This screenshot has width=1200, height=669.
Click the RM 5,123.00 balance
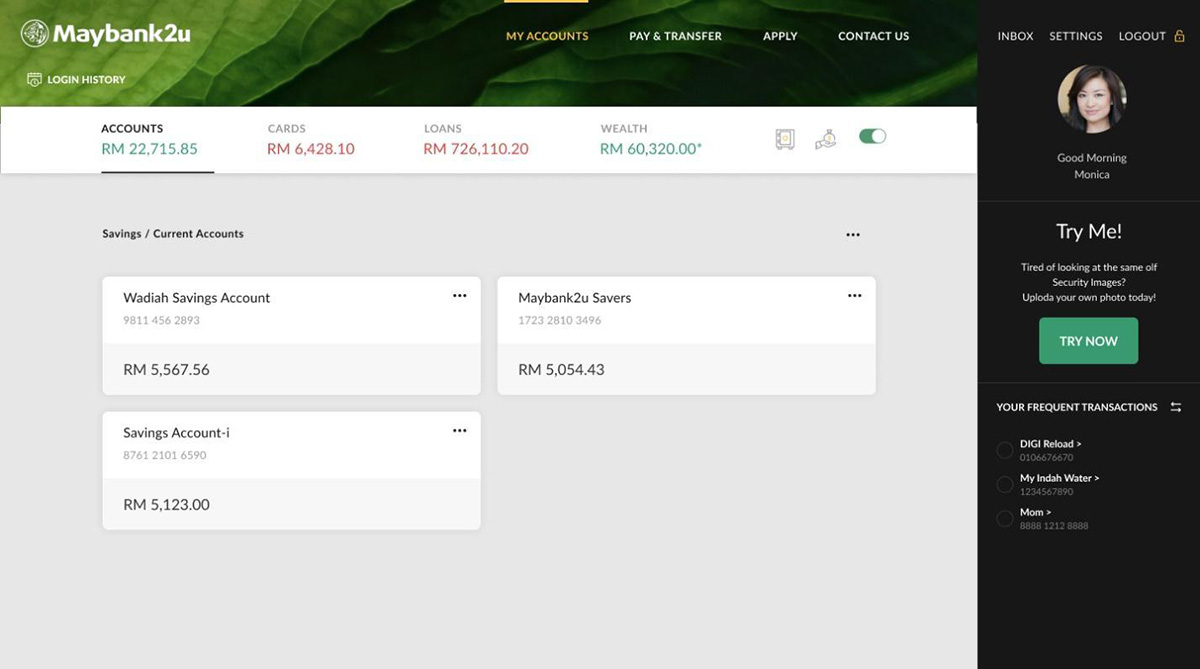[167, 505]
